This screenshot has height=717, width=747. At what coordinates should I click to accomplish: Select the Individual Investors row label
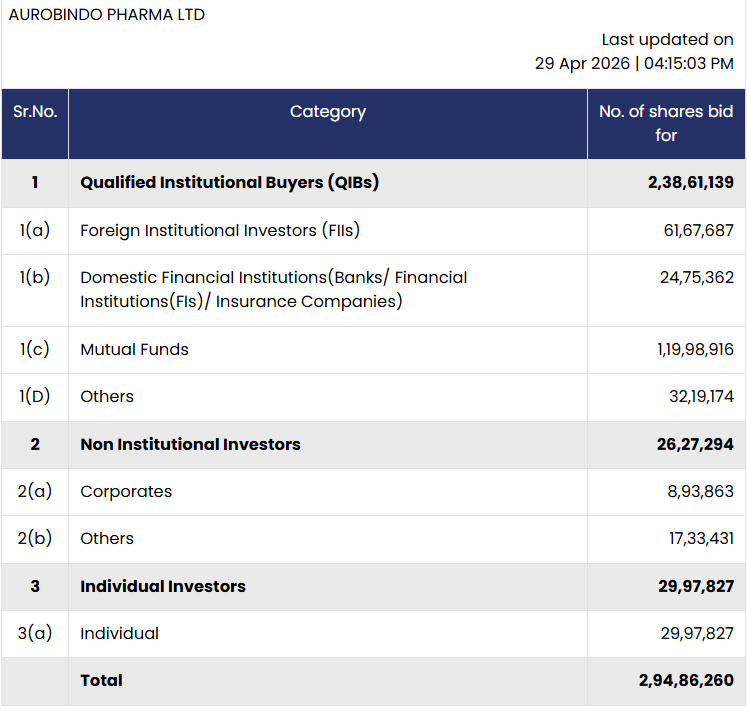coord(163,586)
